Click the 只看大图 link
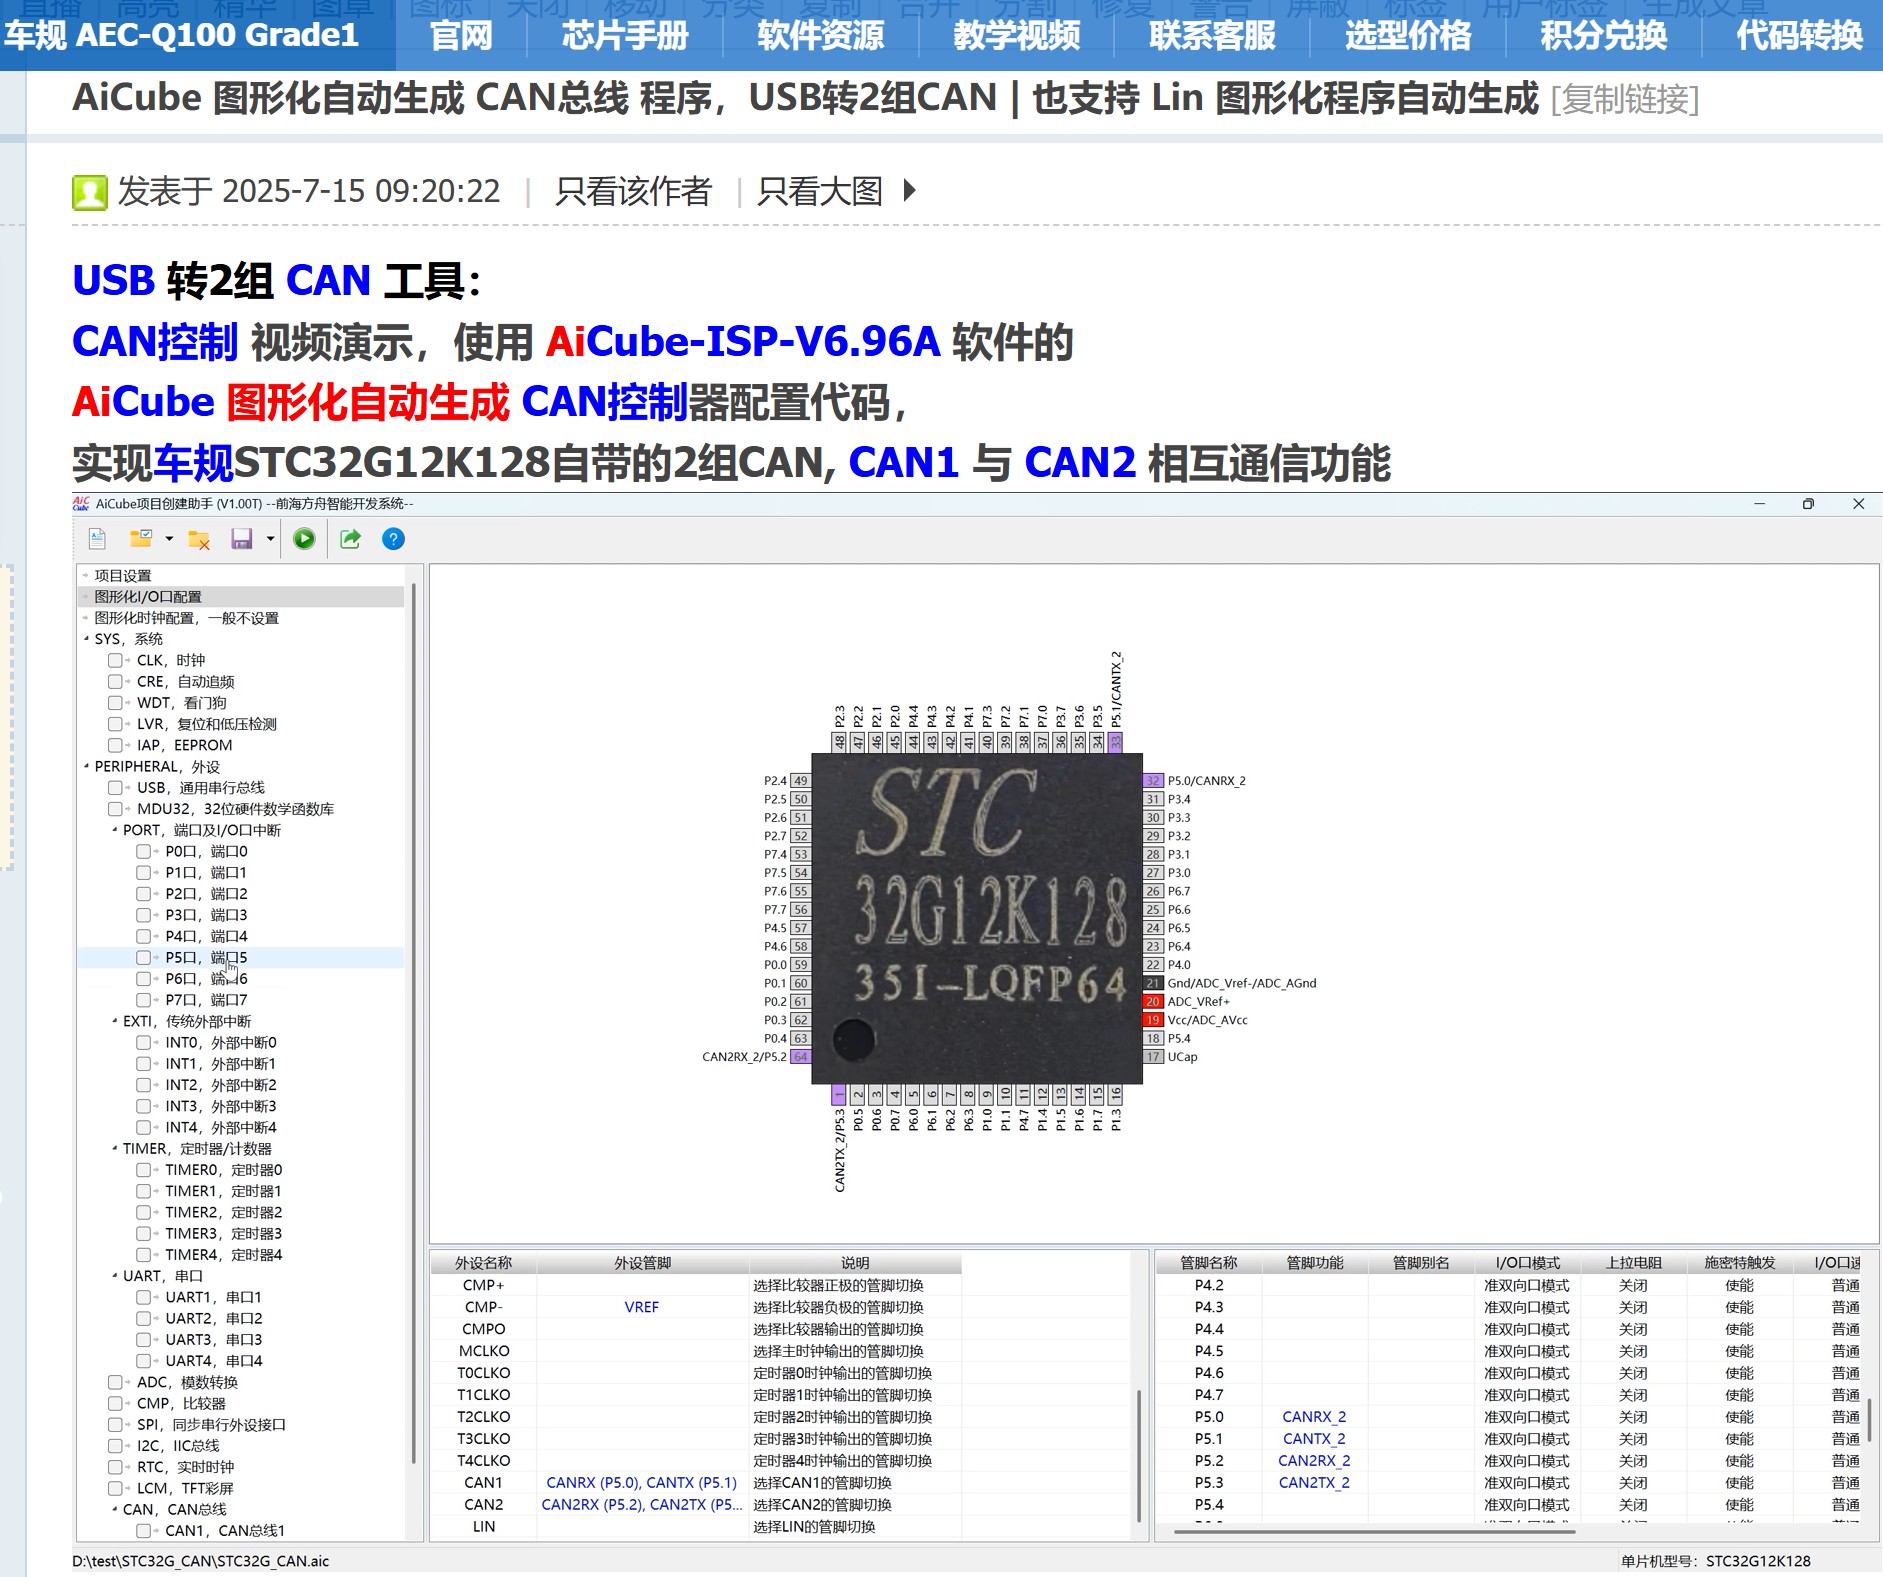The image size is (1883, 1577). click(820, 191)
